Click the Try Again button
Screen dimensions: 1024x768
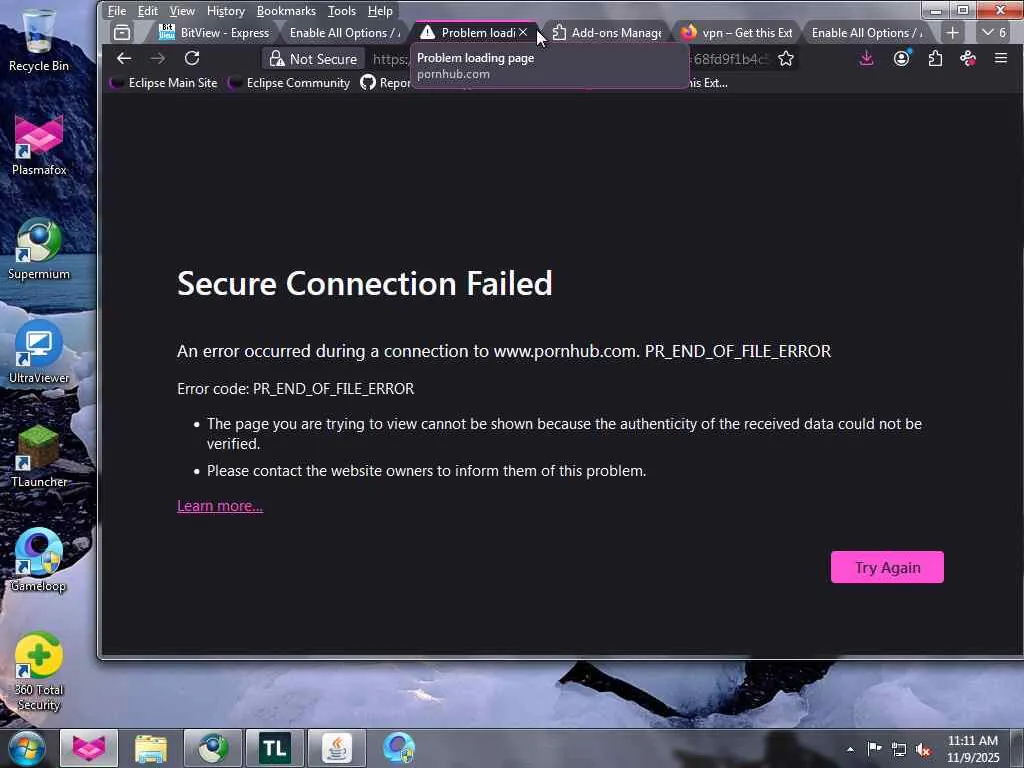887,567
